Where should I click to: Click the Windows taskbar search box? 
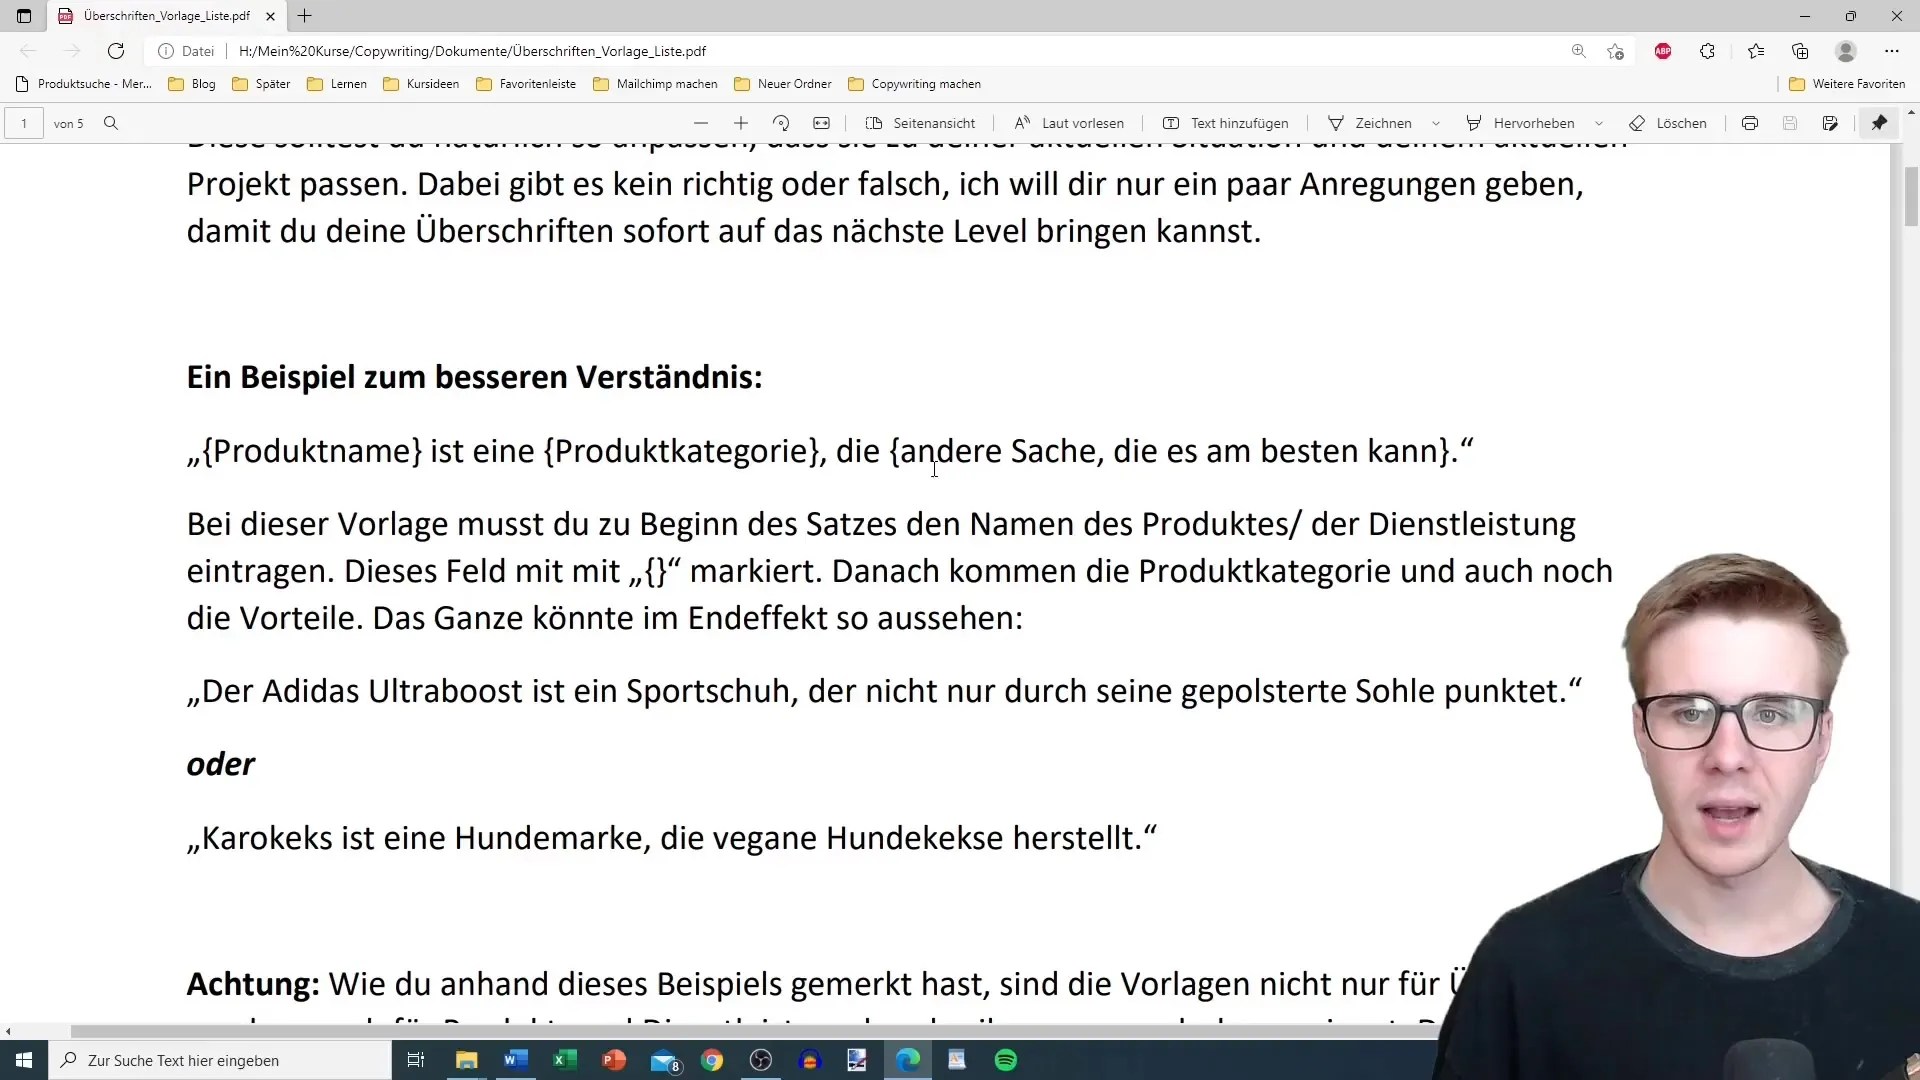(220, 1060)
